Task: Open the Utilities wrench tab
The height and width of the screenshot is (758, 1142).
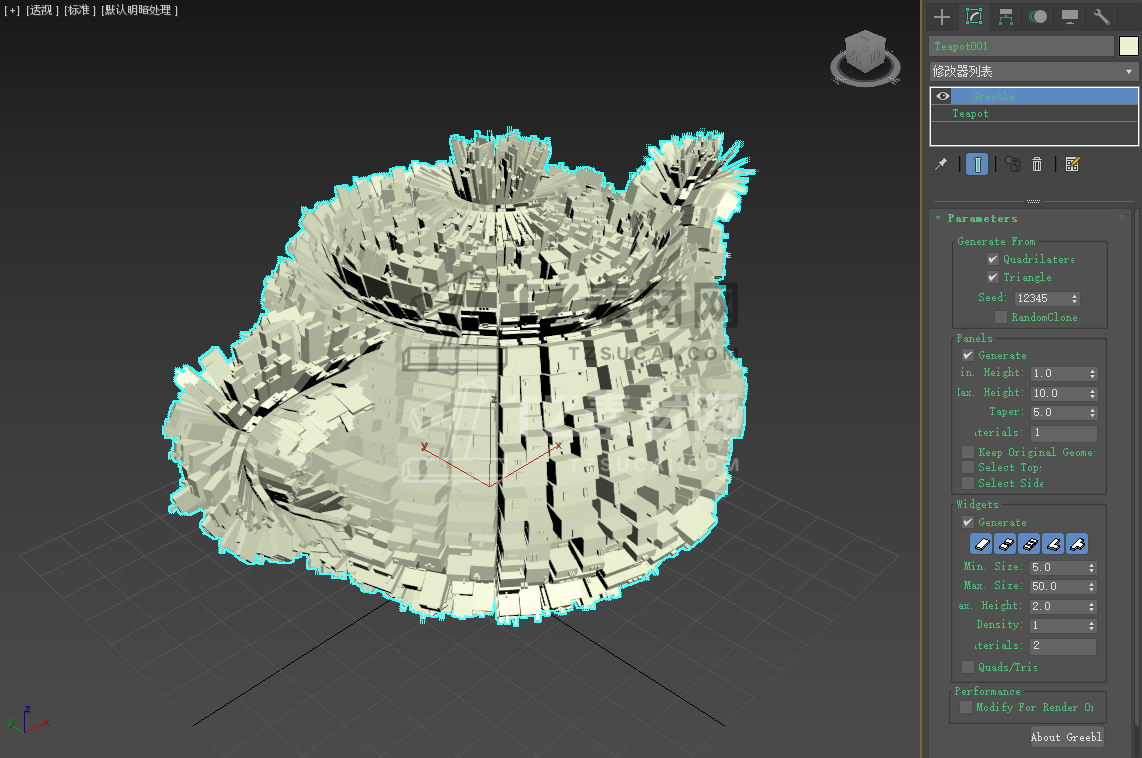Action: click(x=1102, y=17)
